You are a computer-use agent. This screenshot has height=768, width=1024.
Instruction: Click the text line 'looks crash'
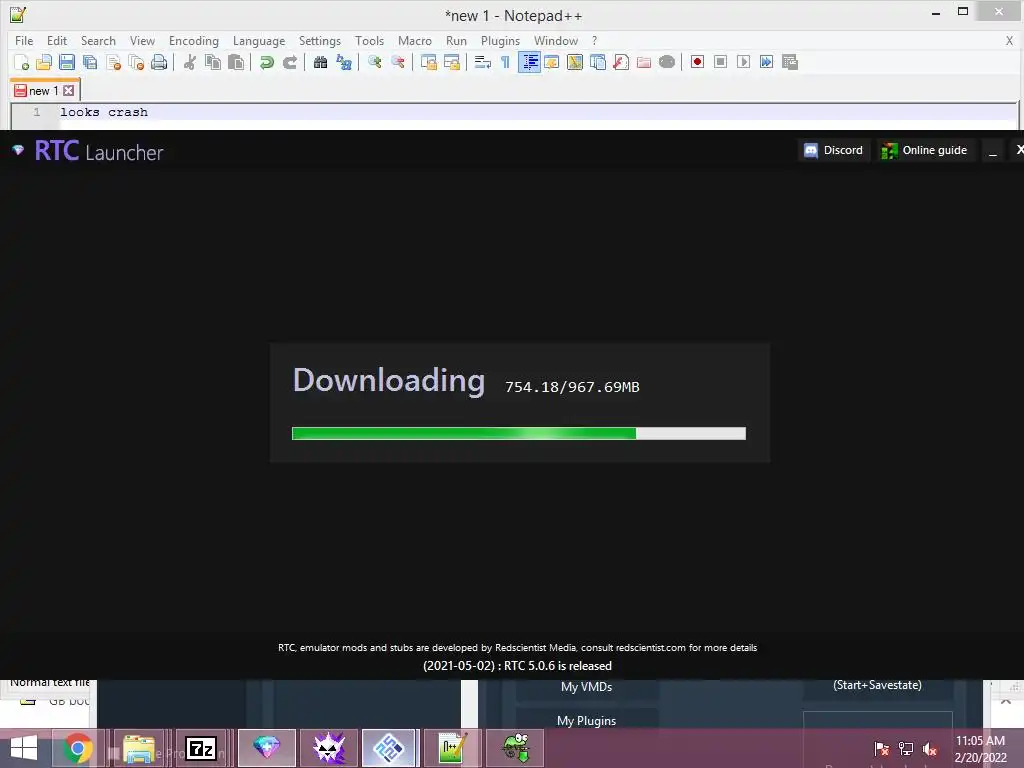click(x=104, y=112)
